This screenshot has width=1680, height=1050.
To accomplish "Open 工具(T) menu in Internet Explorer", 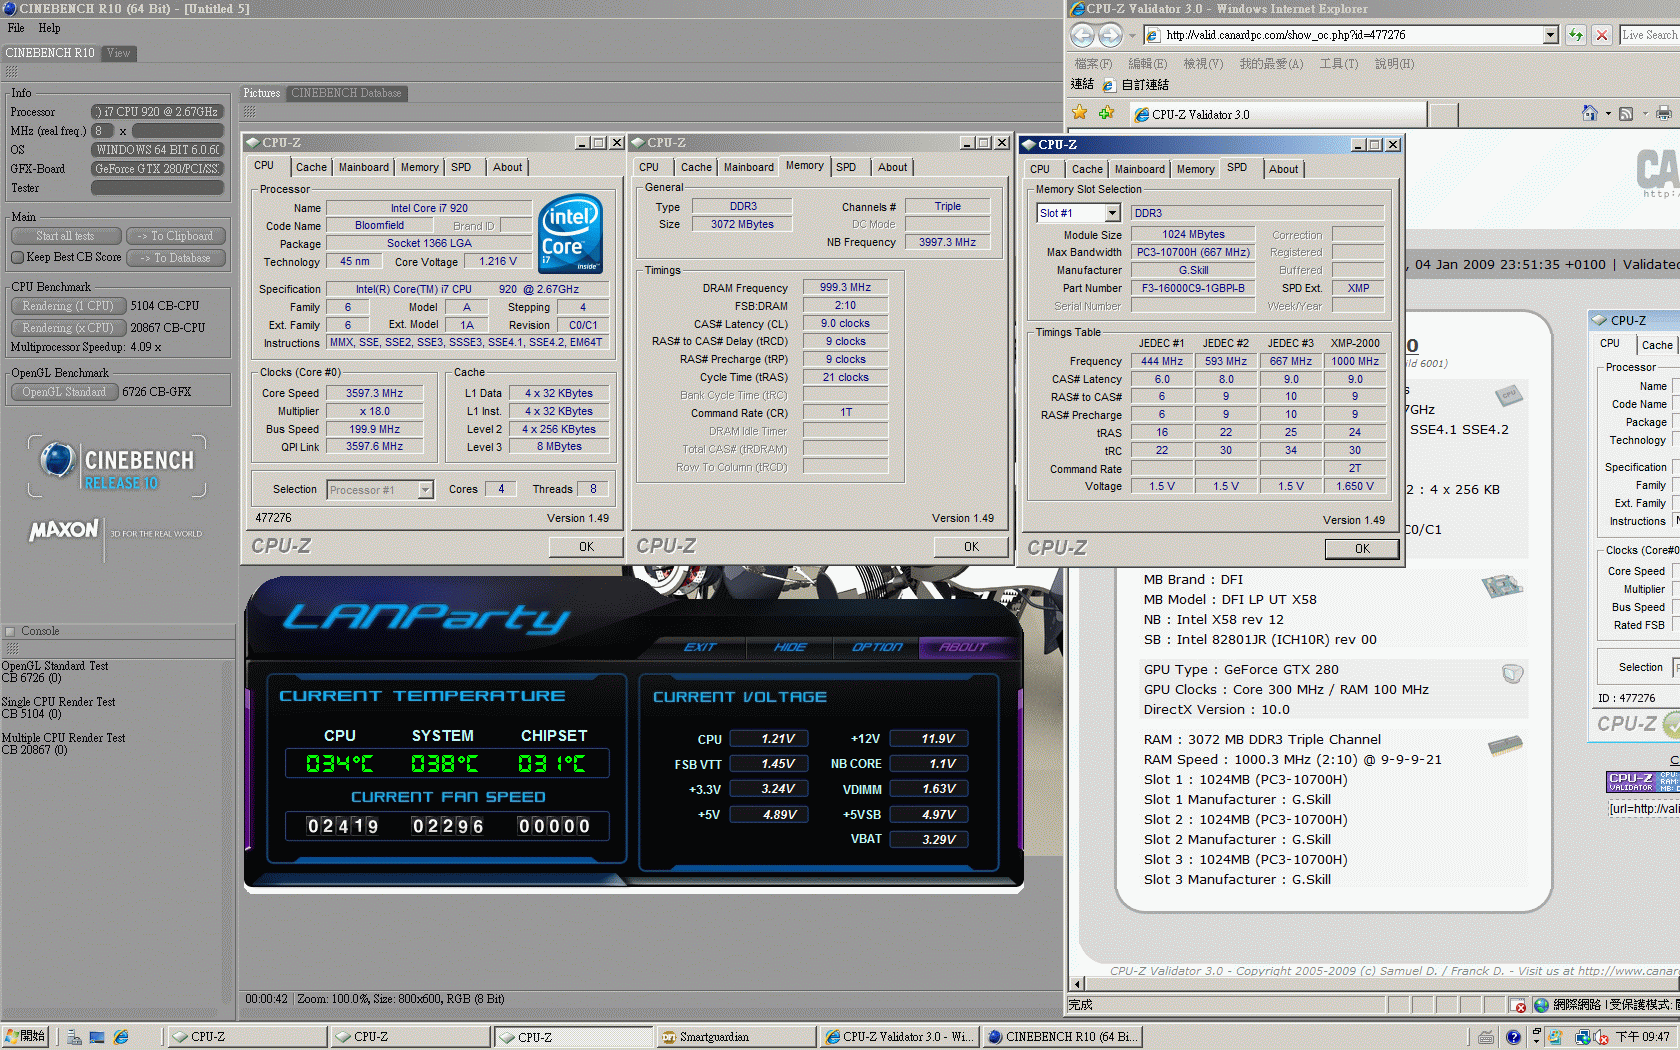I will point(1338,64).
